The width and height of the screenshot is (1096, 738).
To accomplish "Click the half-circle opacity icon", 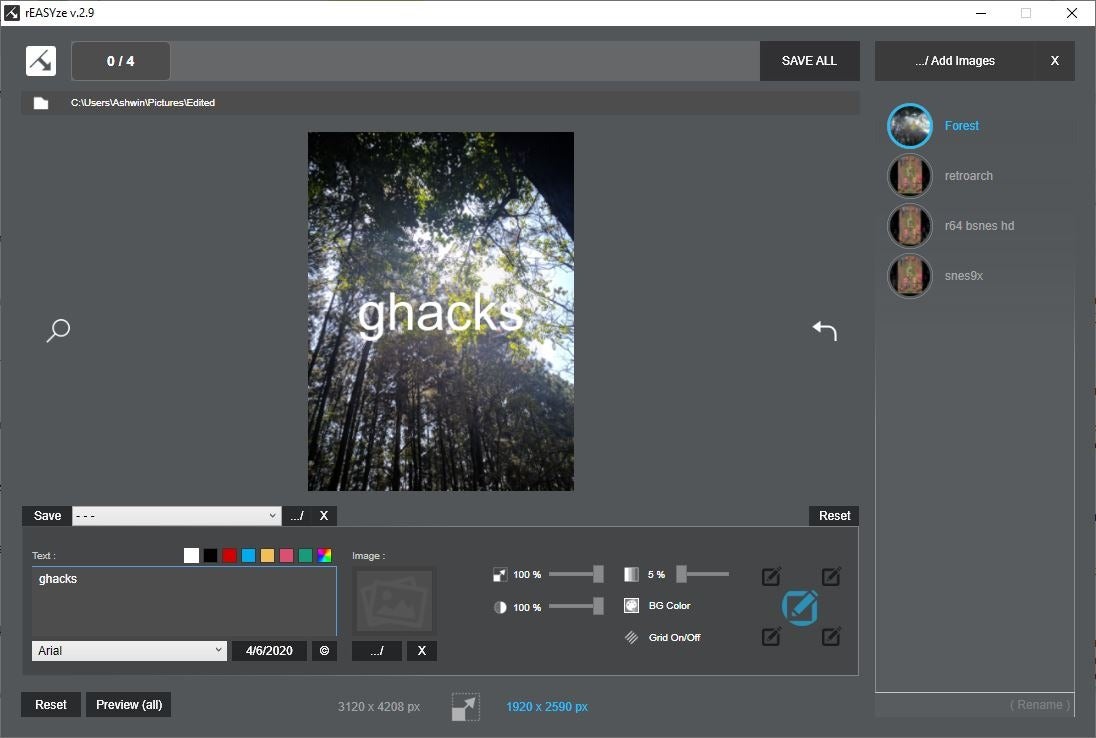I will (x=500, y=607).
